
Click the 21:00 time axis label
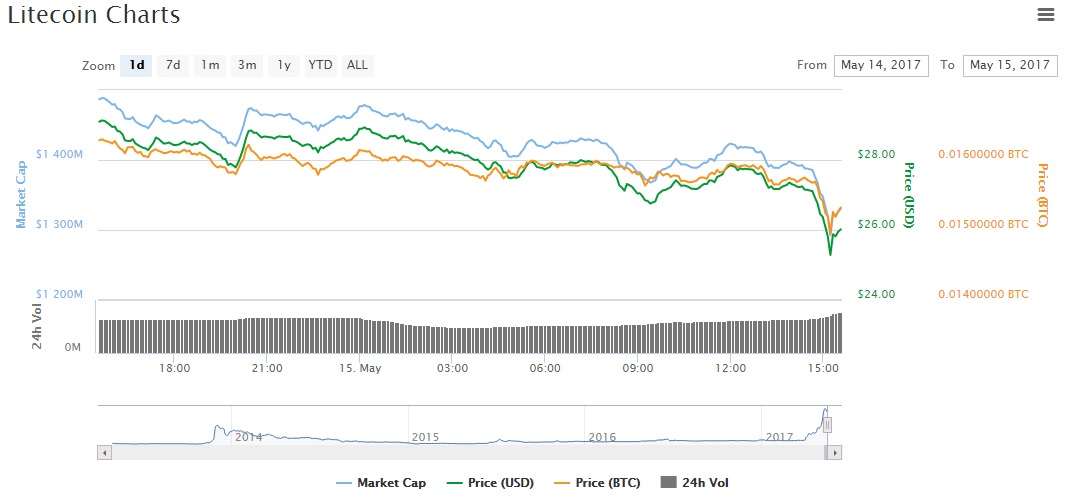click(267, 368)
